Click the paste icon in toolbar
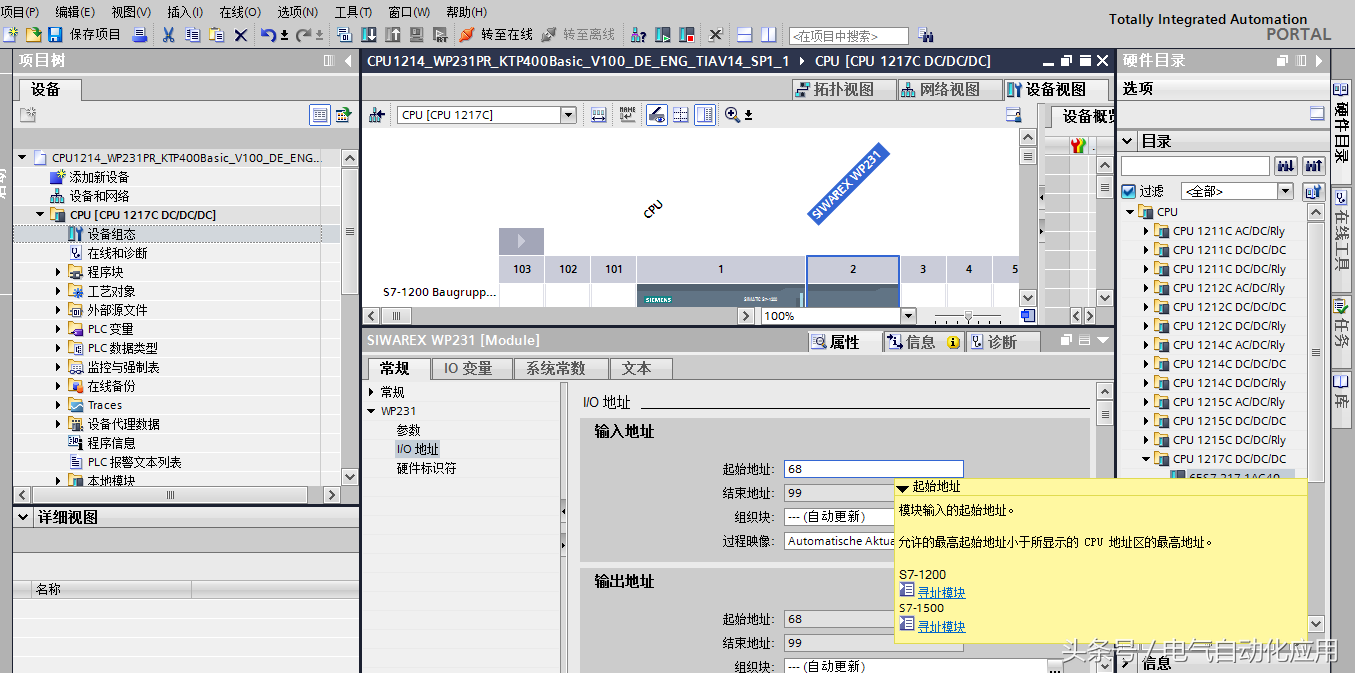This screenshot has width=1355, height=673. pos(216,35)
